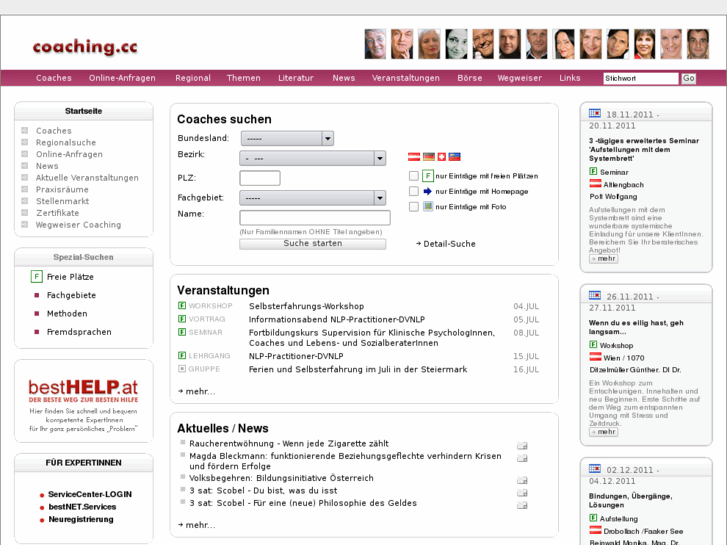Open Selbsterfahrungs-Workshop event
The height and width of the screenshot is (545, 727).
tap(306, 306)
